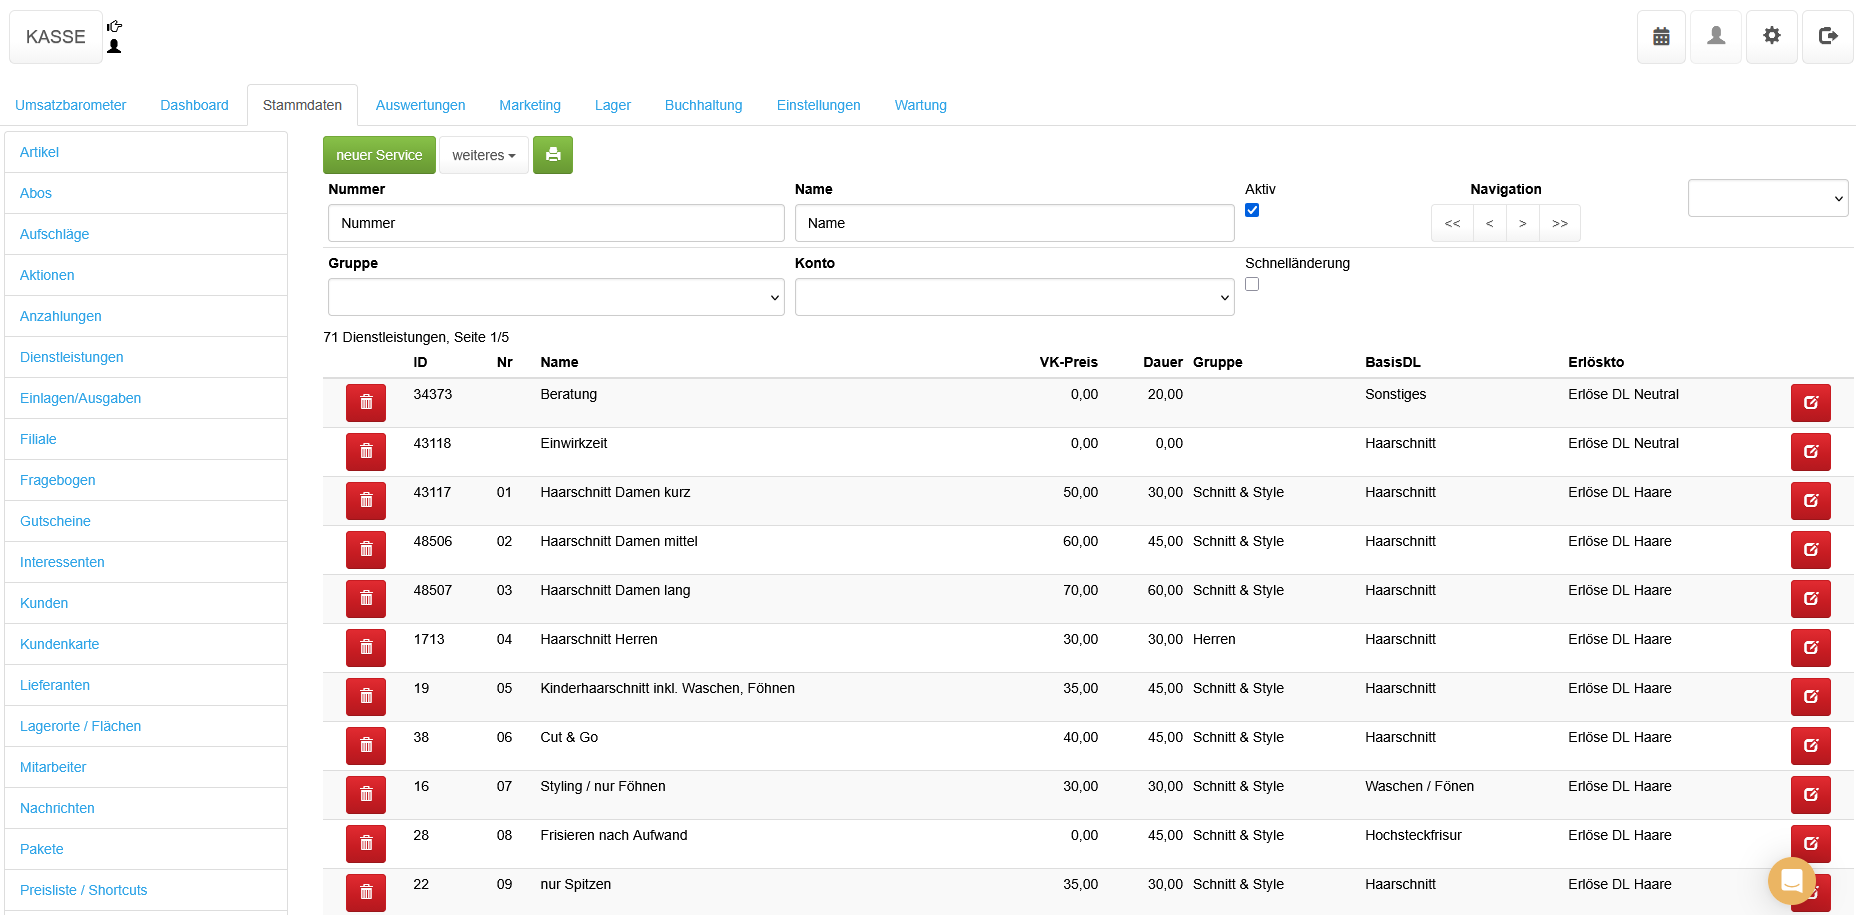Open the weiteres dropdown menu

[483, 155]
